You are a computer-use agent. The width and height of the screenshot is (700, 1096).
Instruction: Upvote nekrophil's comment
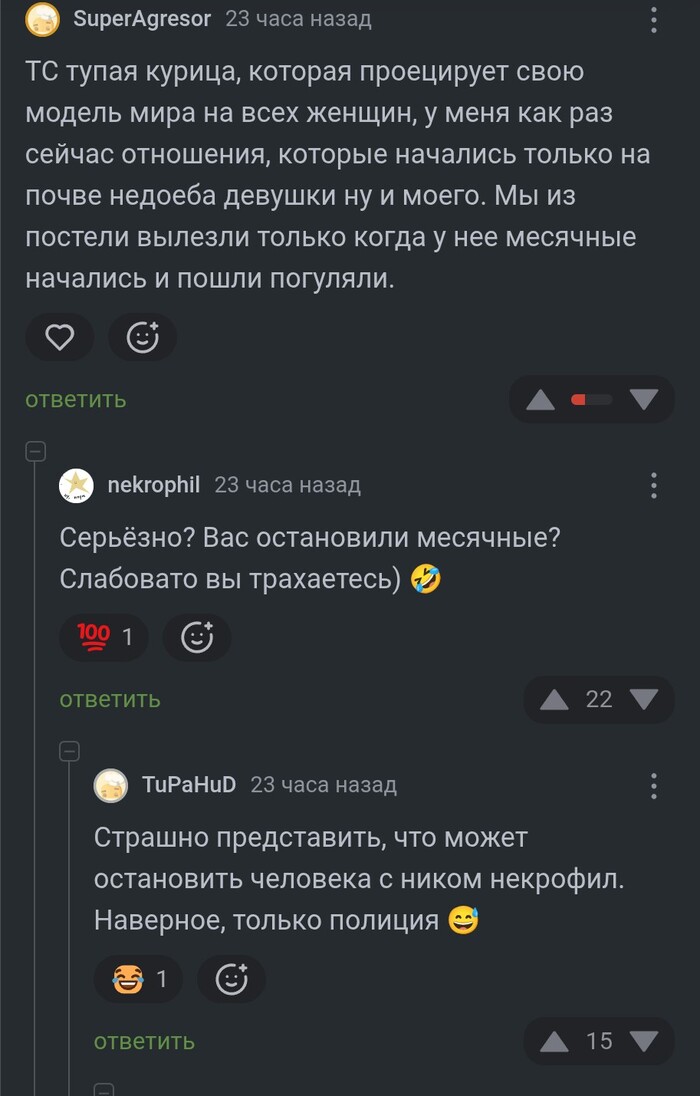(x=553, y=699)
